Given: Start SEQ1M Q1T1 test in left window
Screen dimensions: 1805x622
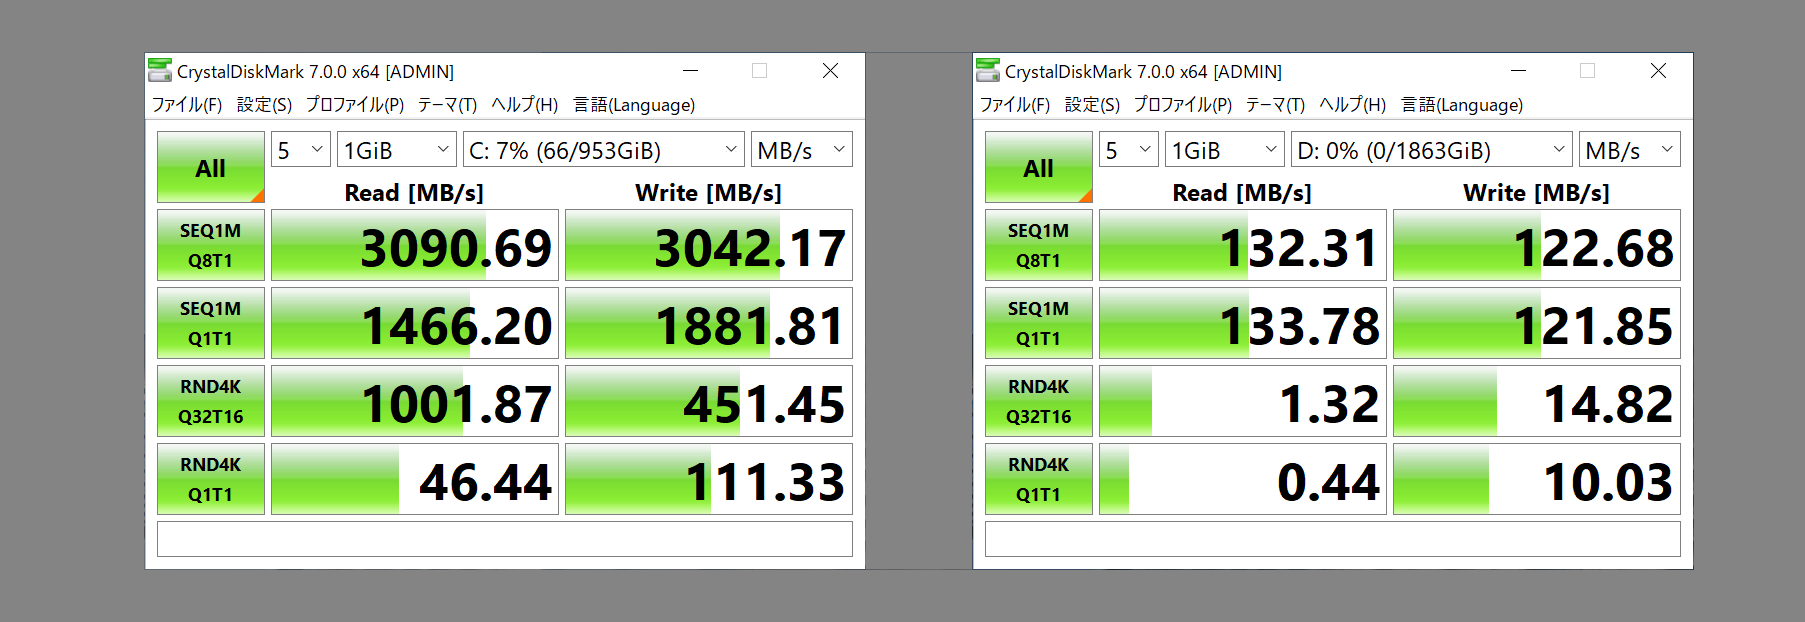Looking at the screenshot, I should (211, 323).
